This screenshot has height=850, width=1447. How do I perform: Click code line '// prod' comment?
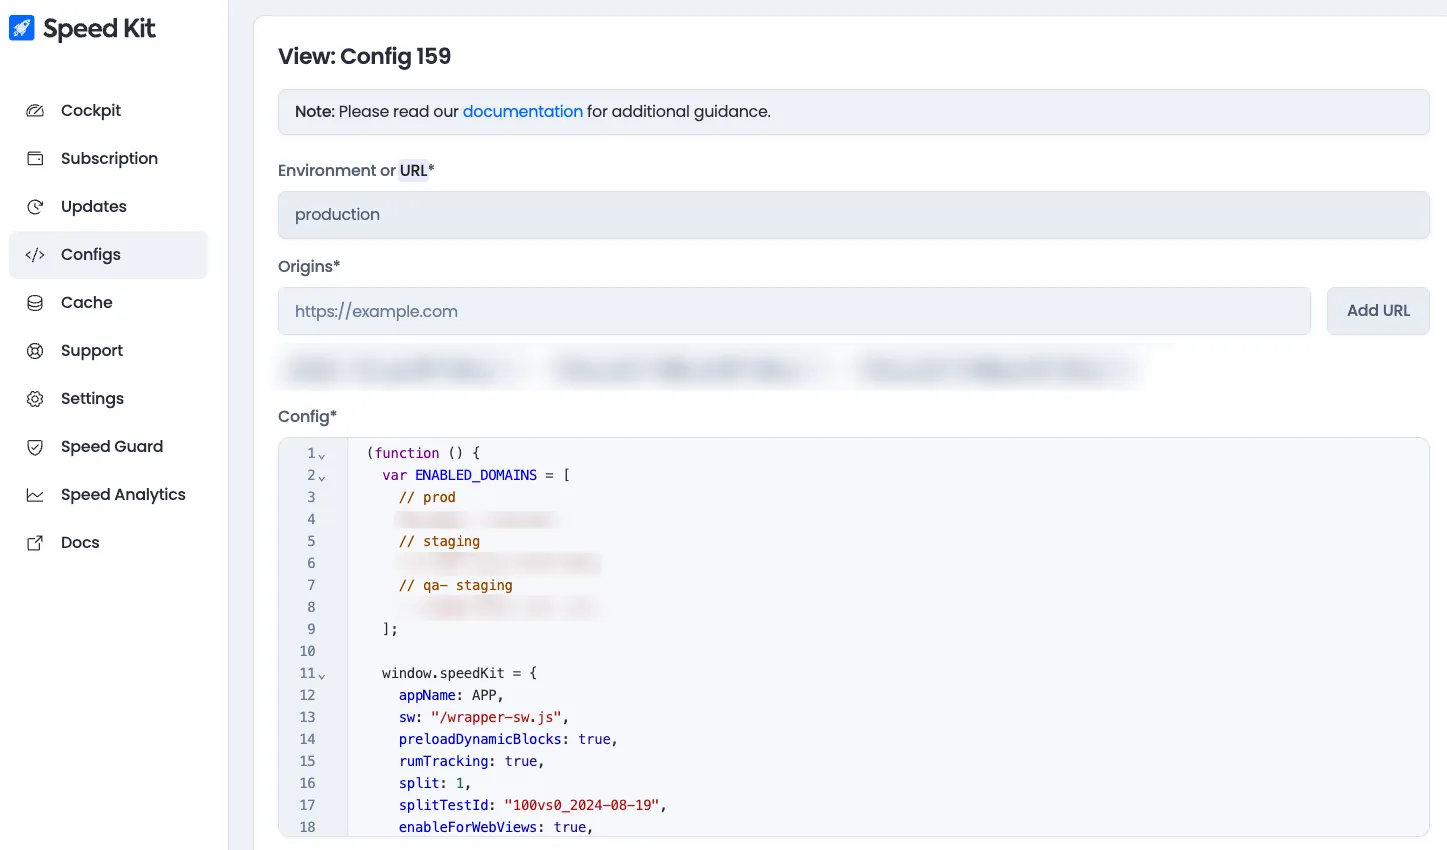427,497
